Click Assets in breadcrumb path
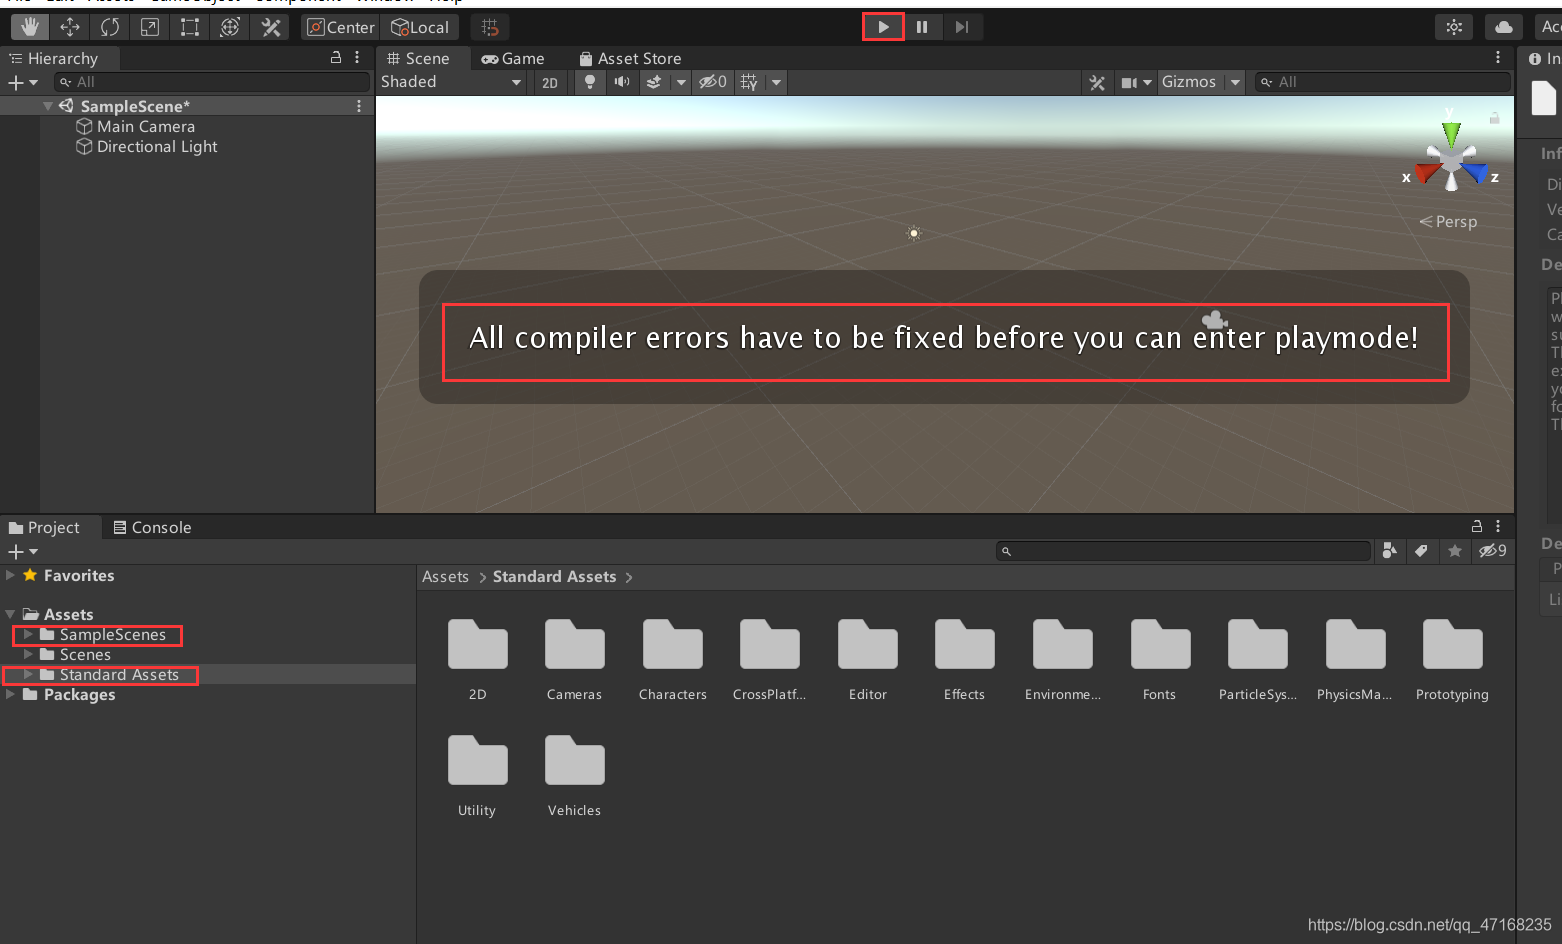This screenshot has width=1562, height=944. 445,577
